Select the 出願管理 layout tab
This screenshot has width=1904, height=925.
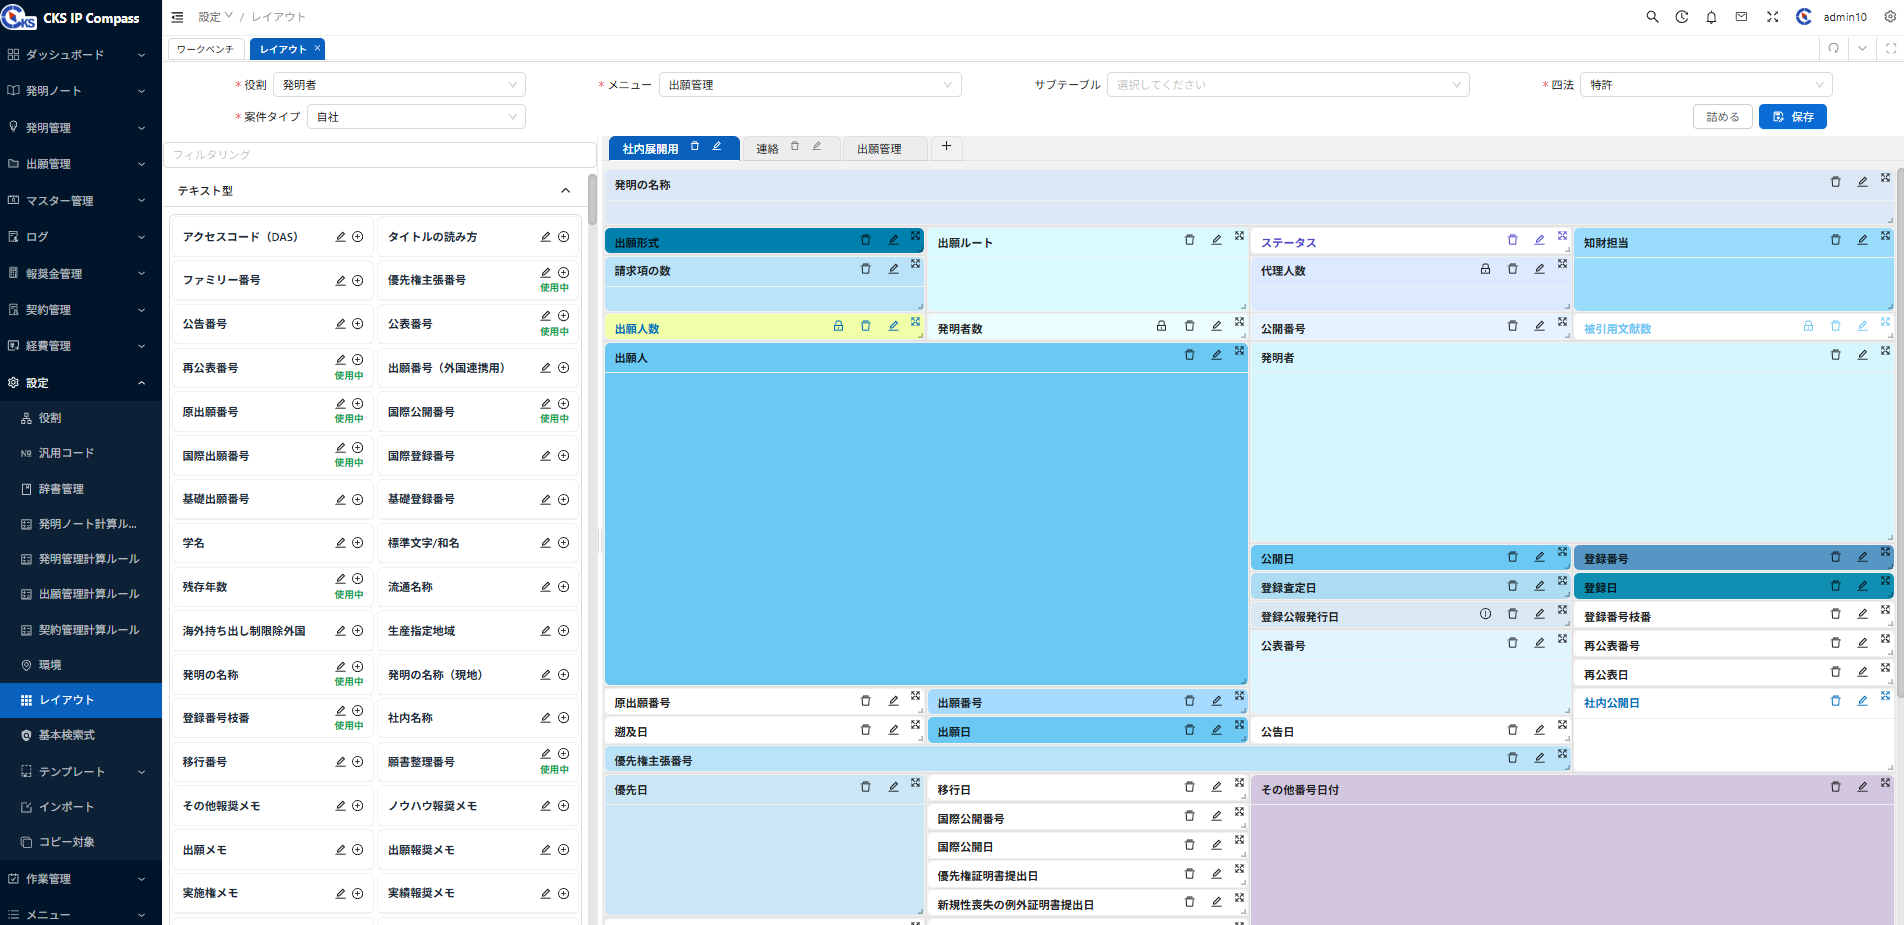879,149
